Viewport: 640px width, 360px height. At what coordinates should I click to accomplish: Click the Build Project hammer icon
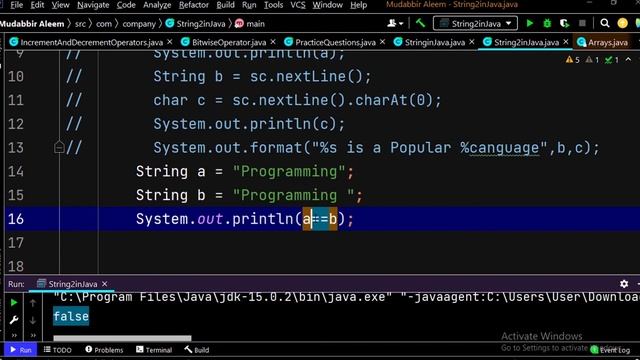[420, 24]
